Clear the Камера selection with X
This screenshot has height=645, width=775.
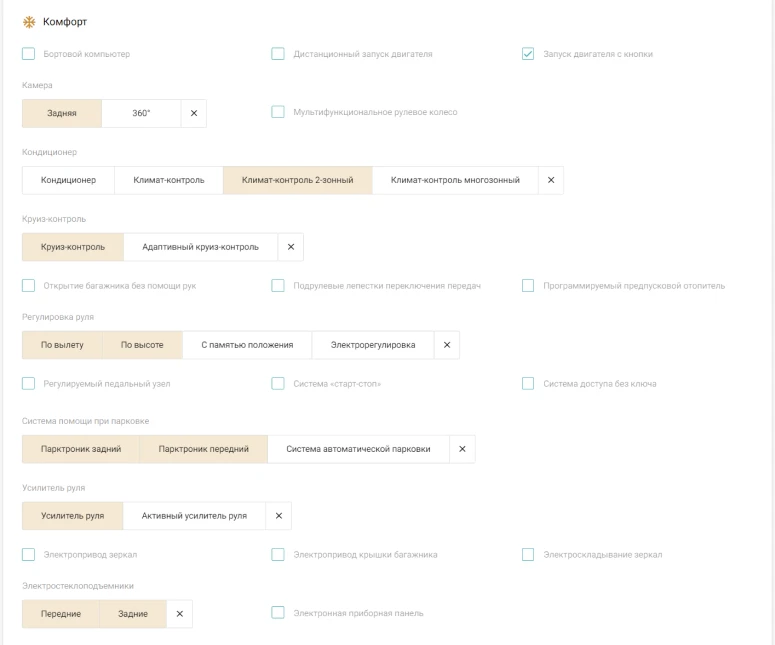pos(194,113)
